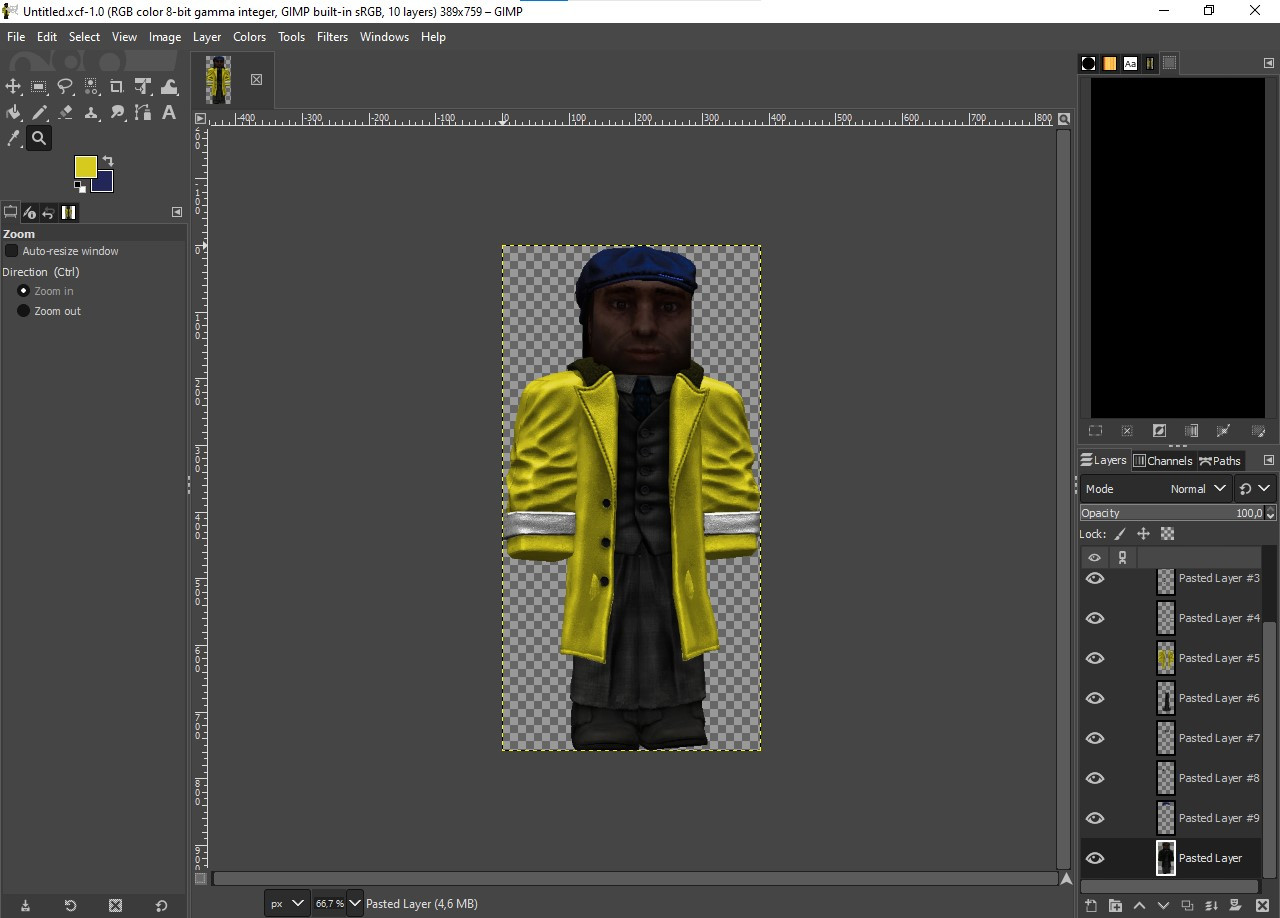The height and width of the screenshot is (918, 1280).
Task: Hide the Pasted Layer #6 eye
Action: [1095, 698]
